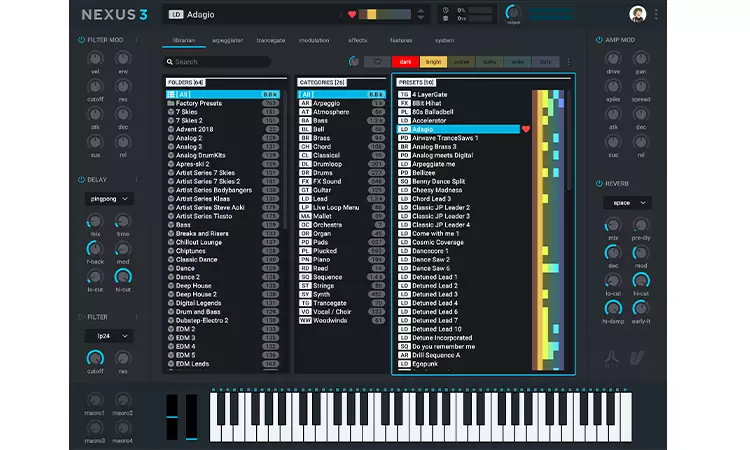Screen dimensions: 750x450
Task: Switch to the effects tab
Action: pyautogui.click(x=358, y=40)
